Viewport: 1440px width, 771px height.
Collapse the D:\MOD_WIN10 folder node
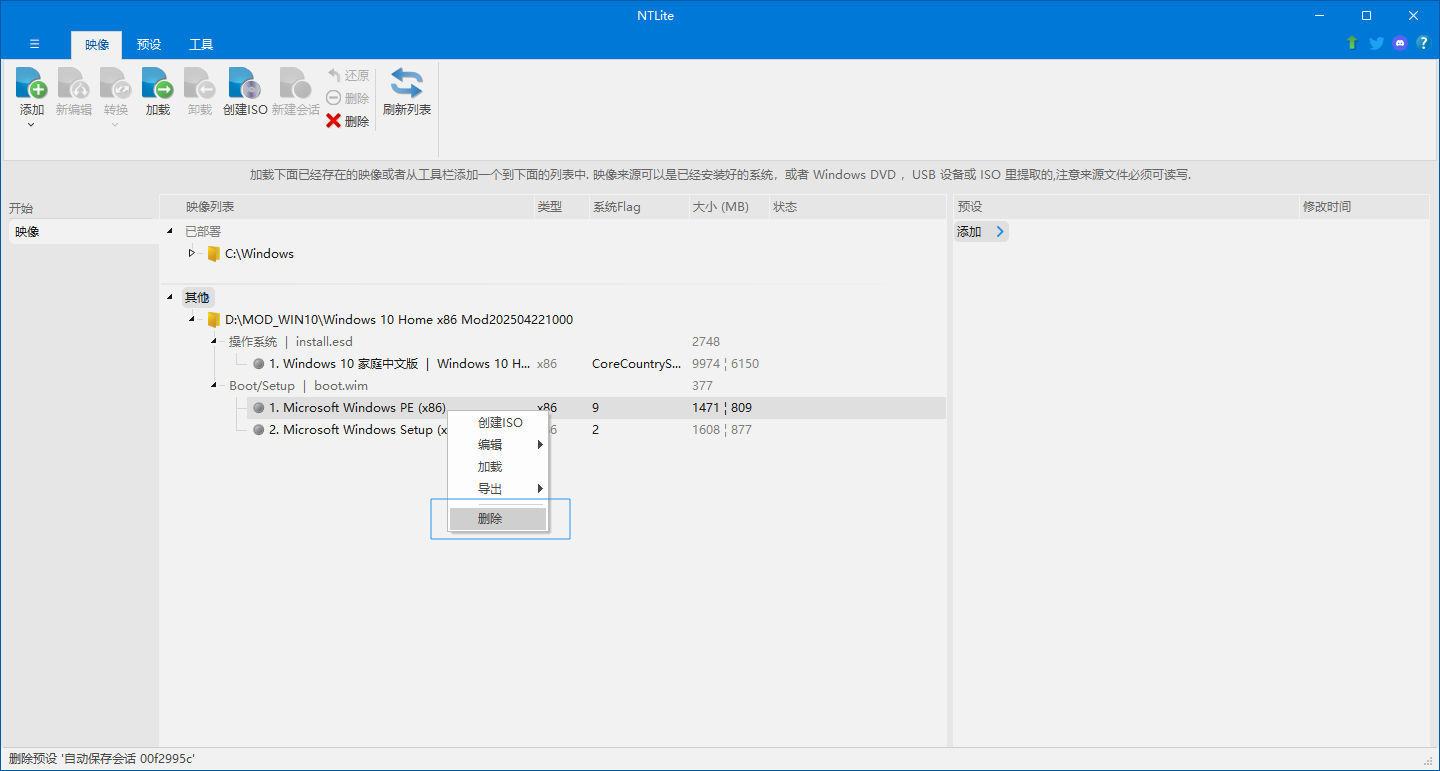click(191, 320)
